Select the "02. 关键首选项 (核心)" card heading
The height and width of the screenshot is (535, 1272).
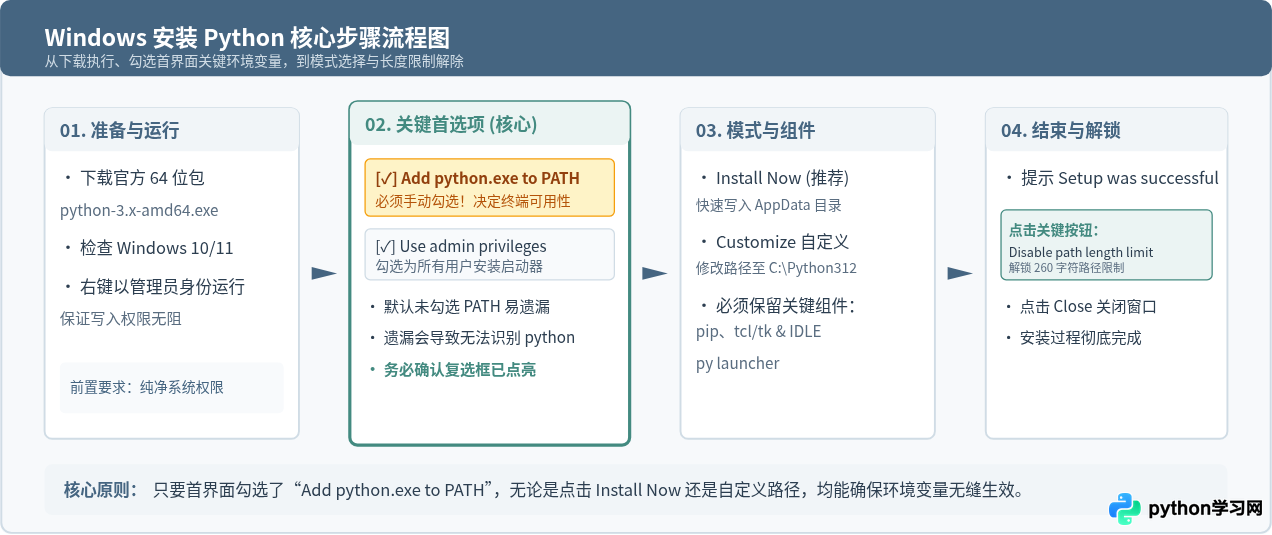pos(451,125)
